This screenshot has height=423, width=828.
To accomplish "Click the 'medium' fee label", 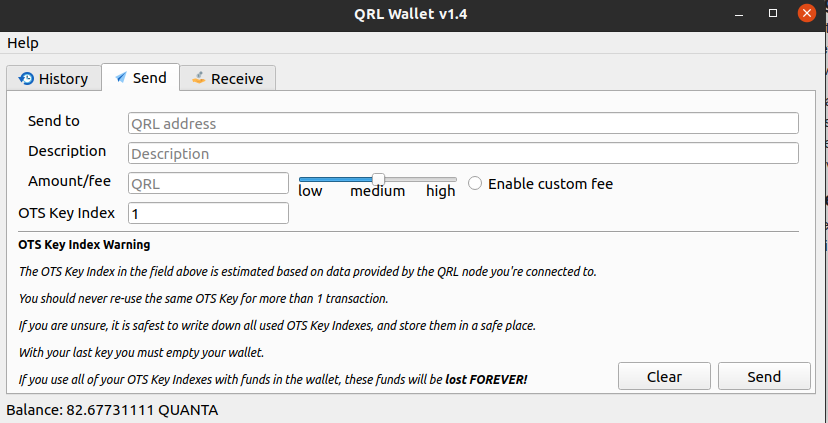I will [x=378, y=191].
